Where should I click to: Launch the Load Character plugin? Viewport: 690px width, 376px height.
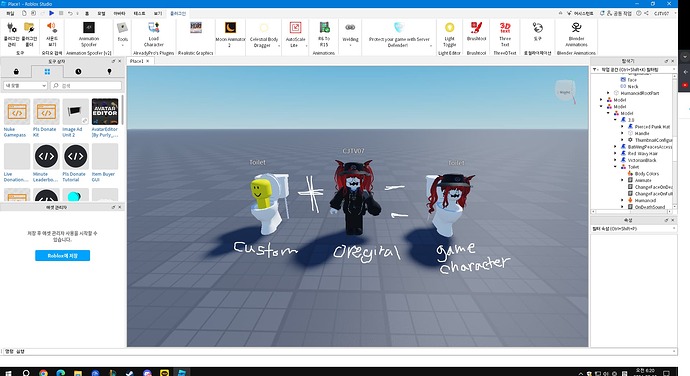point(154,34)
